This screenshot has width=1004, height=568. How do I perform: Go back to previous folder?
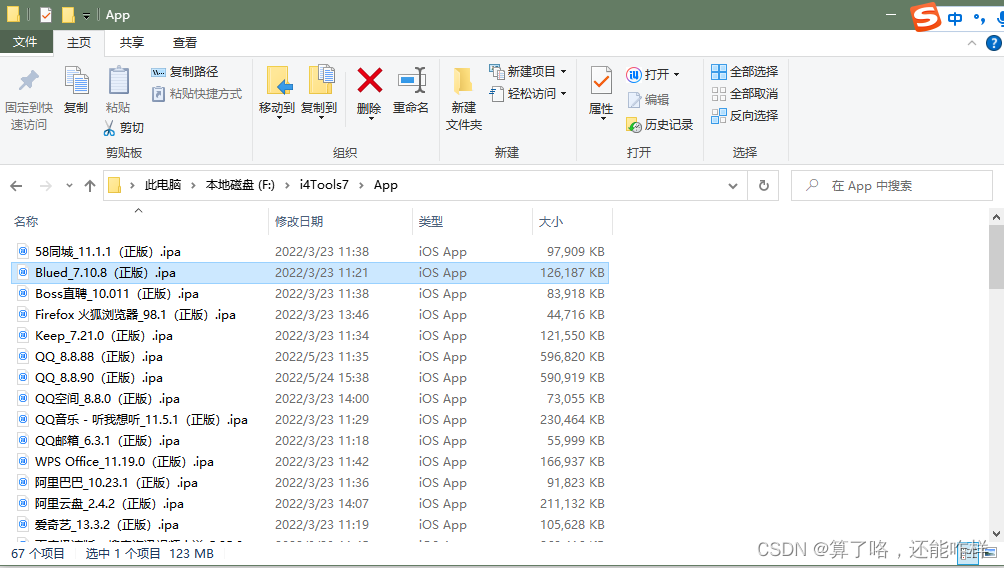click(17, 186)
